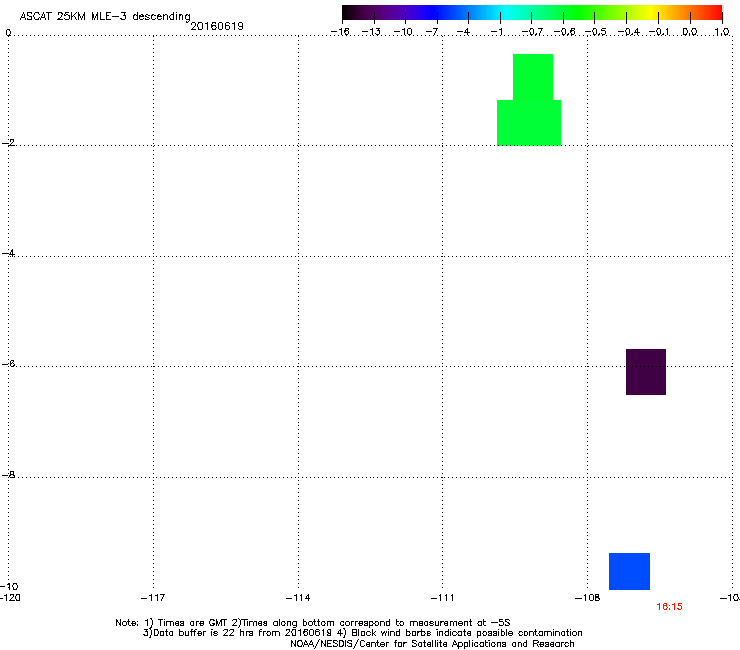Image resolution: width=740 pixels, height=650 pixels.
Task: Click the color scale label -0.7
Action: coord(532,32)
